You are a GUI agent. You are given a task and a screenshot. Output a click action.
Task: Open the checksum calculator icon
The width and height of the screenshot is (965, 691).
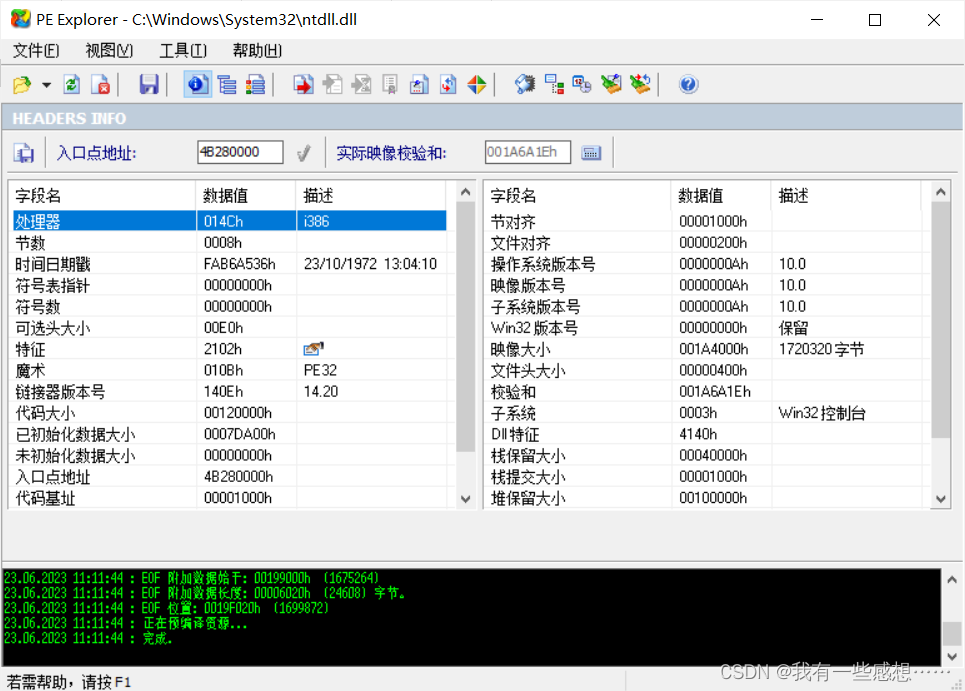point(592,152)
